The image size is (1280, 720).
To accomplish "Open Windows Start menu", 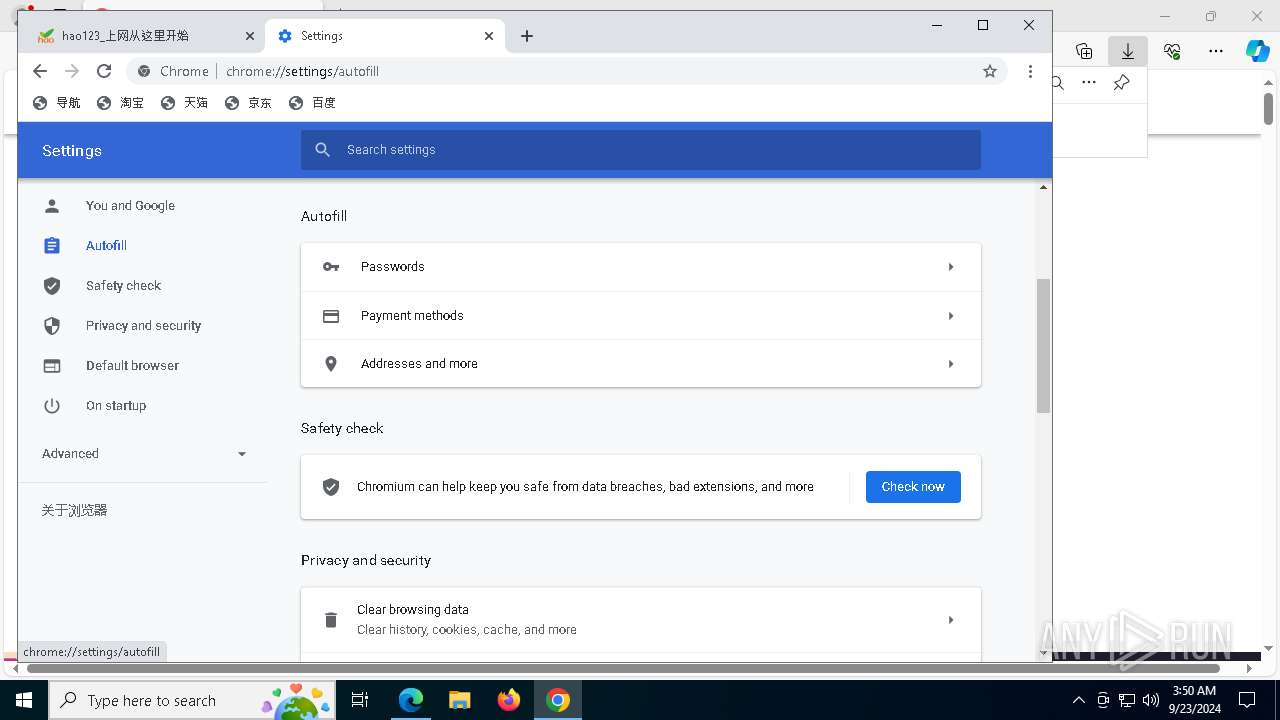I will [24, 700].
